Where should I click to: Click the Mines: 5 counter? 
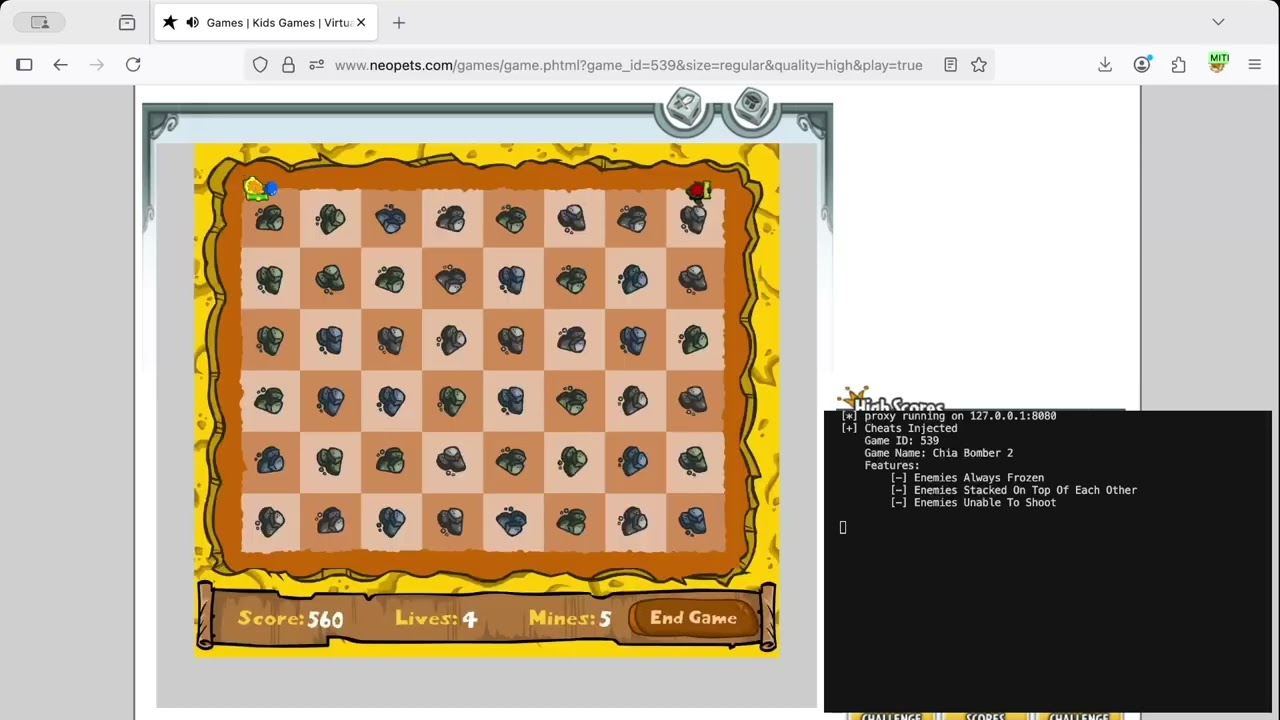pyautogui.click(x=570, y=619)
